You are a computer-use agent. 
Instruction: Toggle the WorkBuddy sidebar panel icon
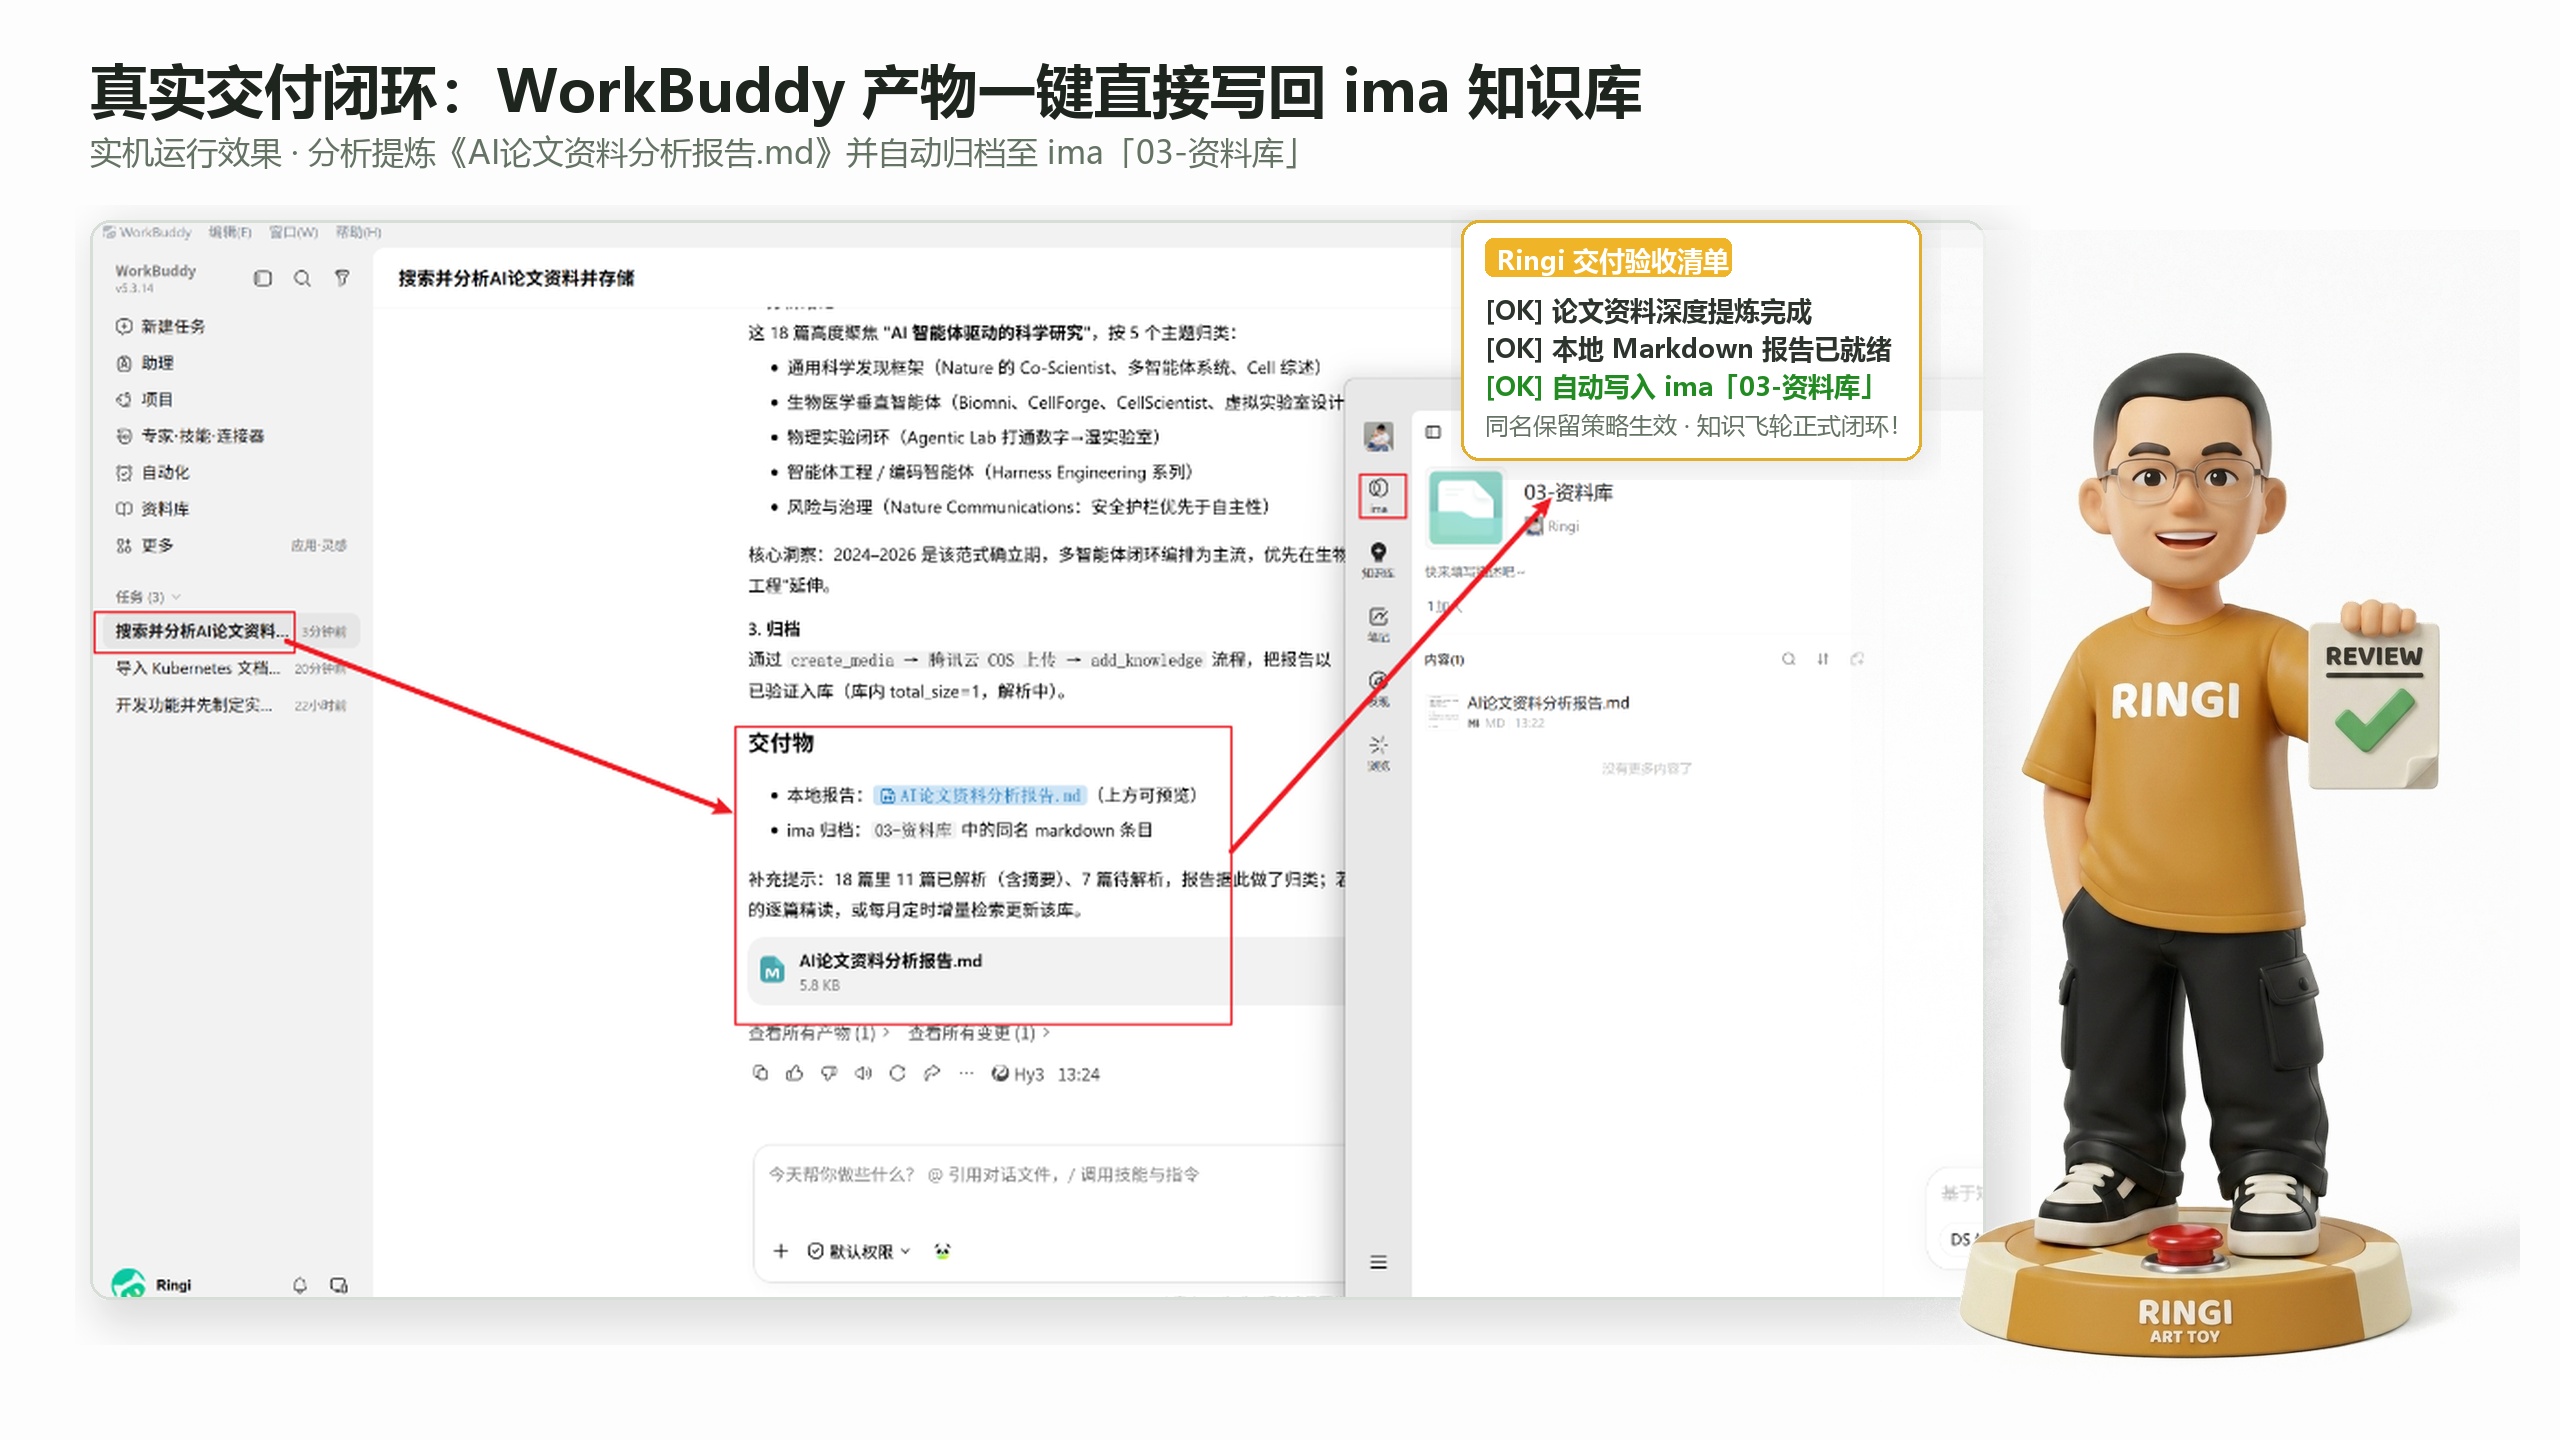(263, 278)
